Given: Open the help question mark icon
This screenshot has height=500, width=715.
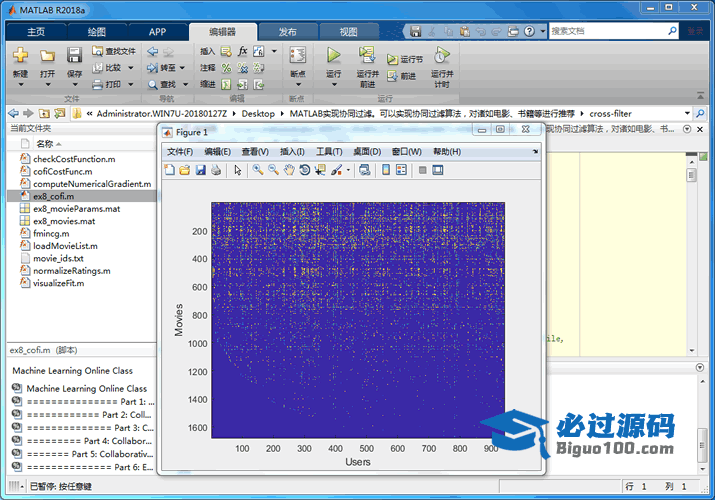Looking at the screenshot, I should [x=529, y=31].
